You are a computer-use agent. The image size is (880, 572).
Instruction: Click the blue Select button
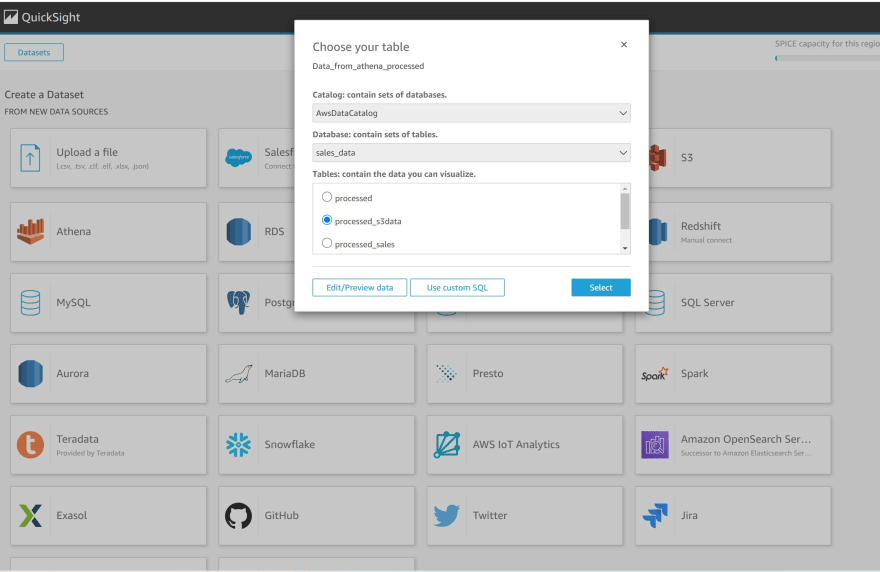[601, 287]
